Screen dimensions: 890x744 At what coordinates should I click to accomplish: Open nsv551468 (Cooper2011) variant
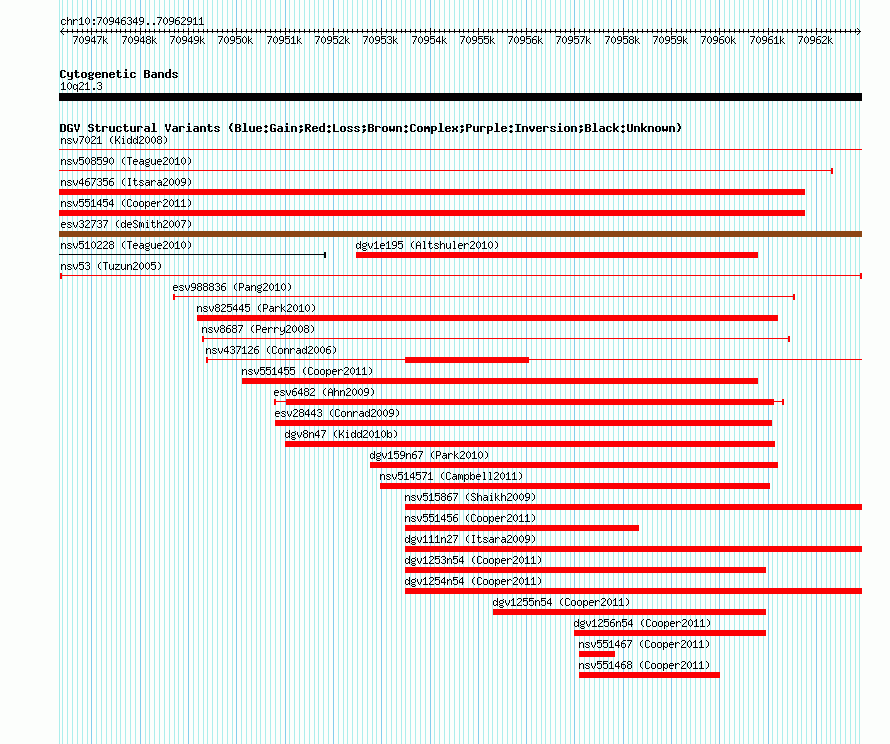click(x=644, y=665)
